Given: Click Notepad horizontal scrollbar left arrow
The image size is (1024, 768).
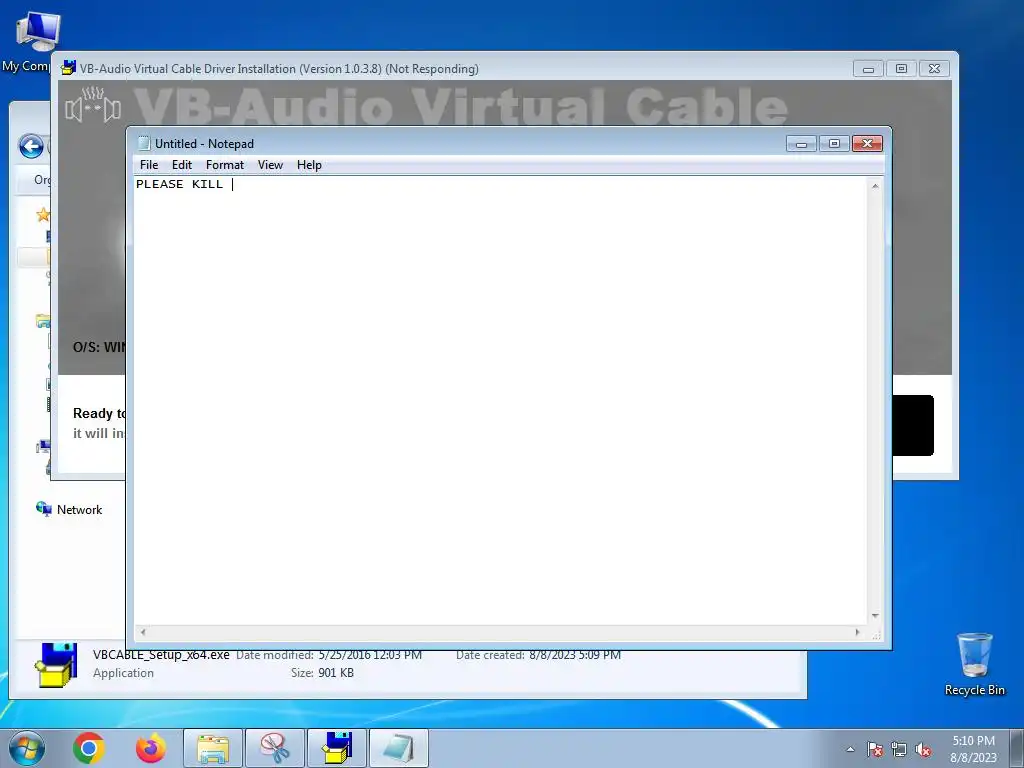Looking at the screenshot, I should [x=143, y=632].
